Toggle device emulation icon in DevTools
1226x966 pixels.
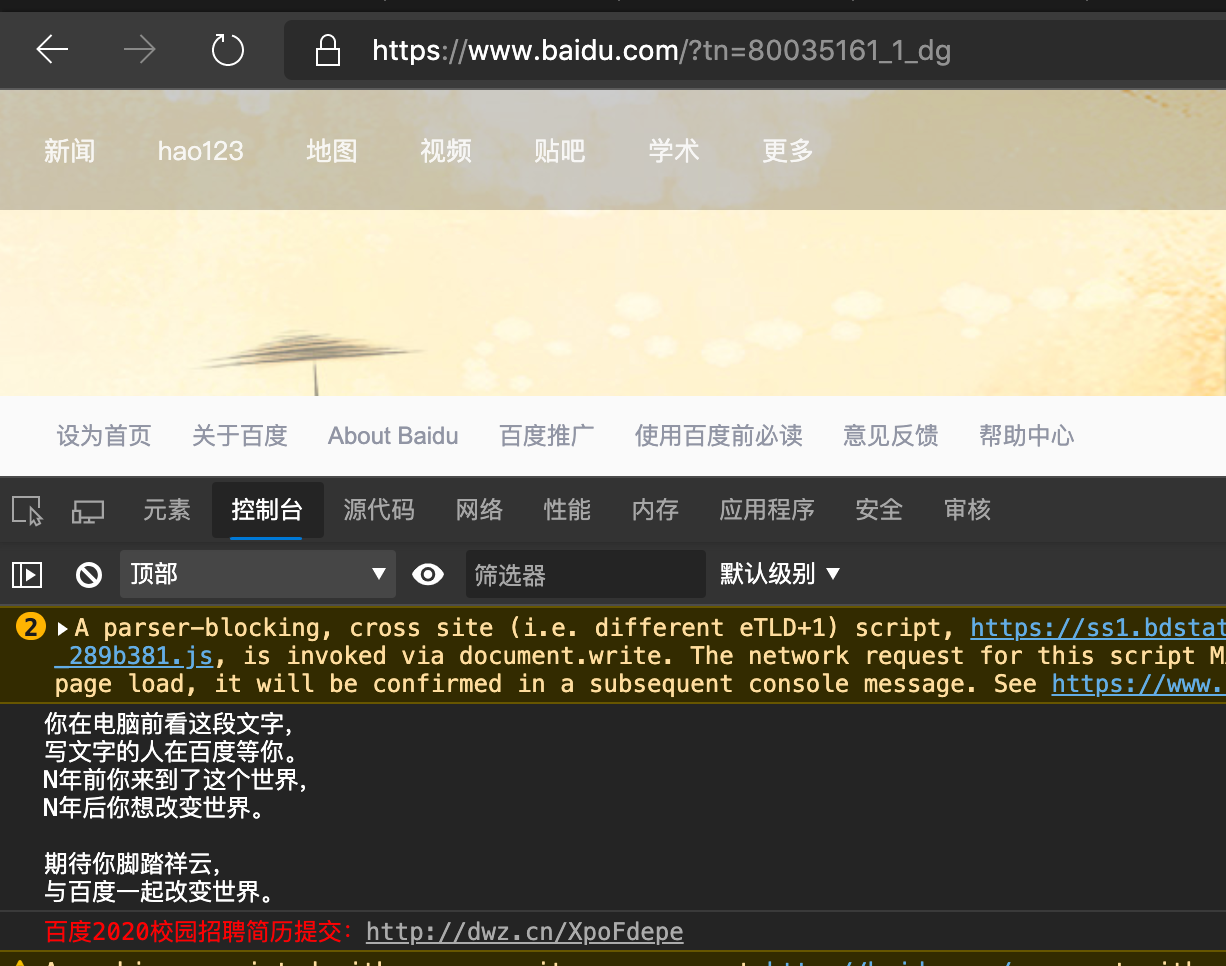88,512
